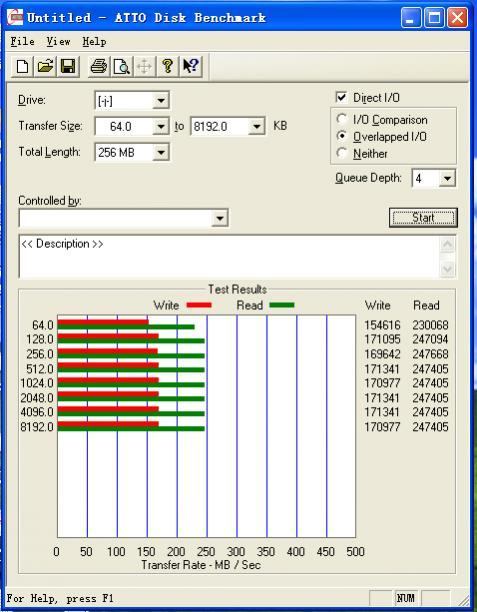Click the New file toolbar icon
Image resolution: width=477 pixels, height=612 pixels.
click(22, 66)
